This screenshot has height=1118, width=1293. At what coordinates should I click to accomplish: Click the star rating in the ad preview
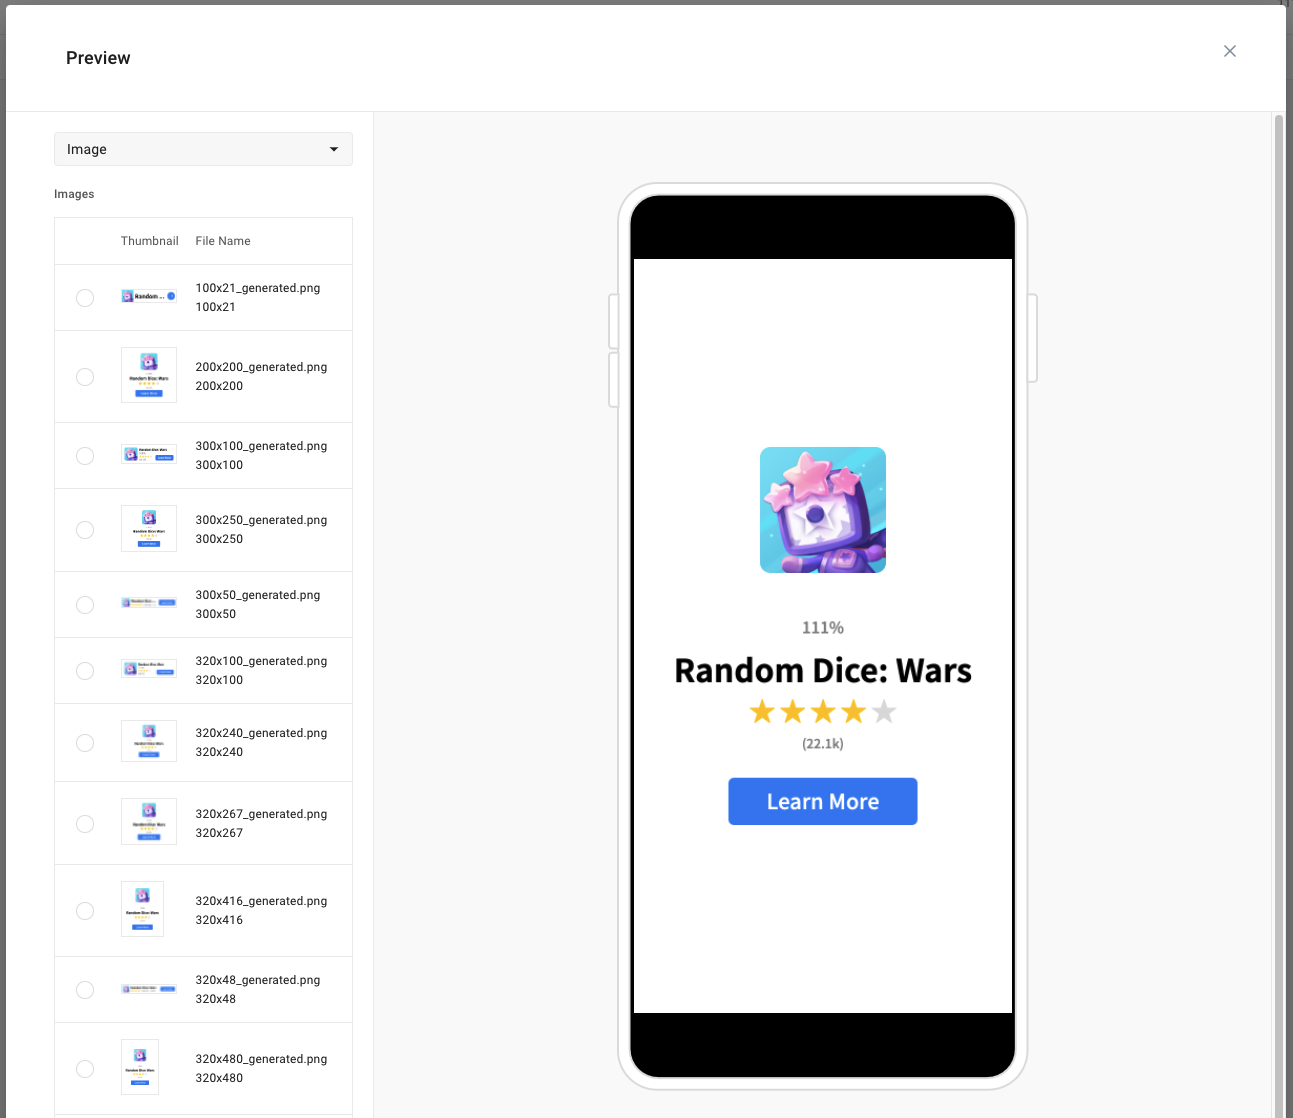(823, 712)
